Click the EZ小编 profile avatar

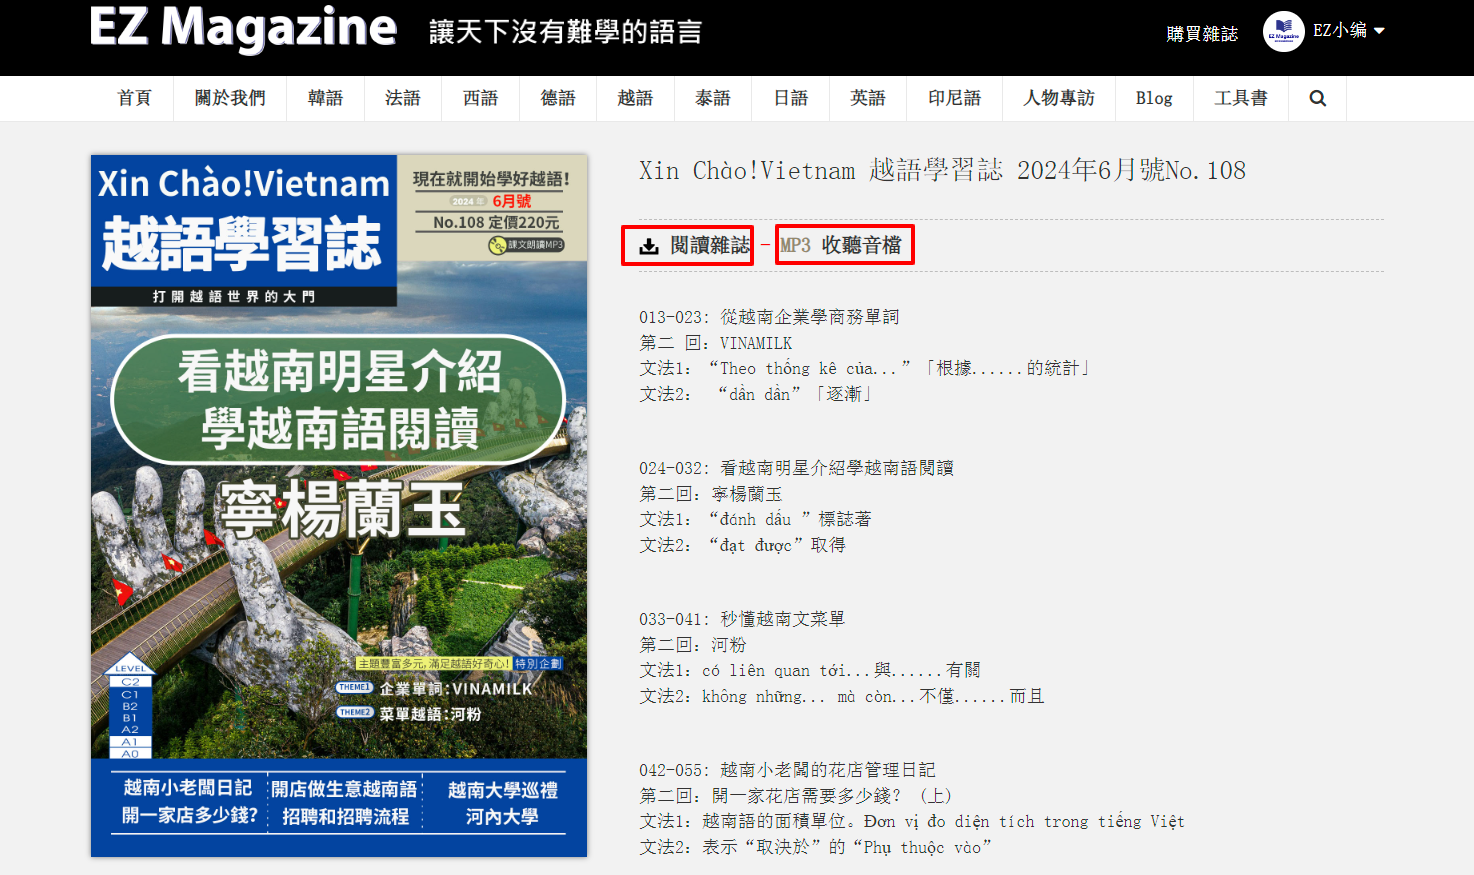[x=1283, y=32]
